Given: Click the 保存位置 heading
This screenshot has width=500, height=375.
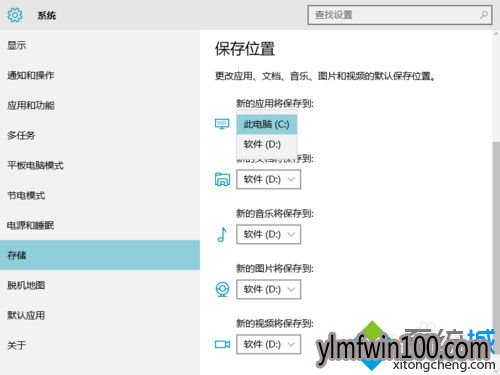Looking at the screenshot, I should [245, 49].
